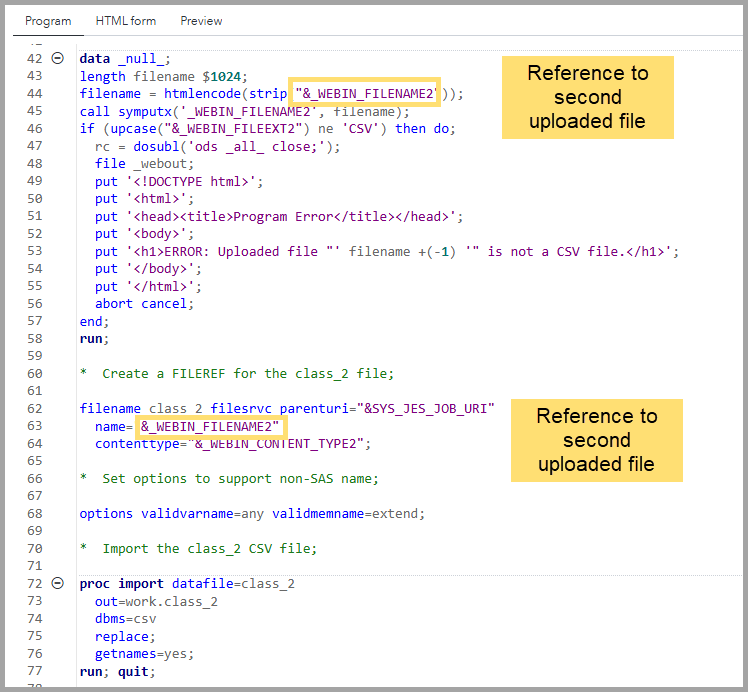Click line number 63 in the gutter

coord(34,426)
